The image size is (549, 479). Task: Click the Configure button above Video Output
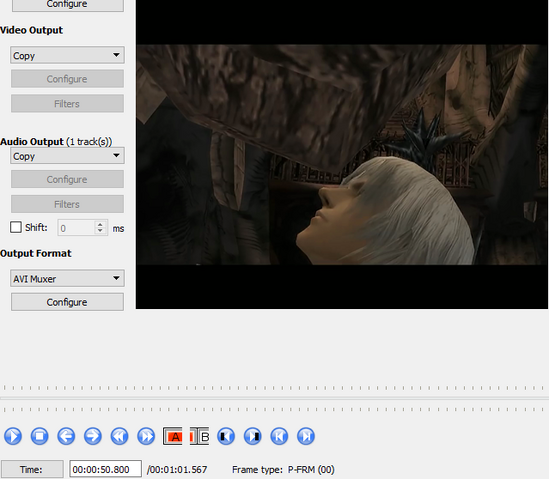[x=67, y=5]
